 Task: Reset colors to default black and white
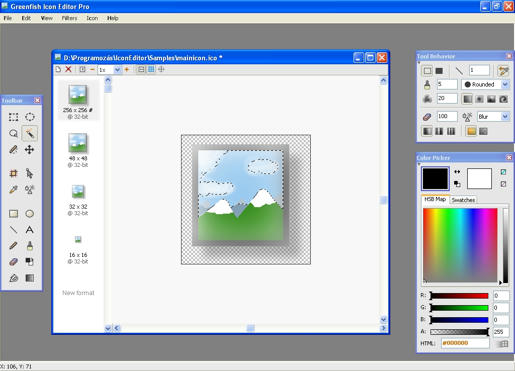click(457, 184)
